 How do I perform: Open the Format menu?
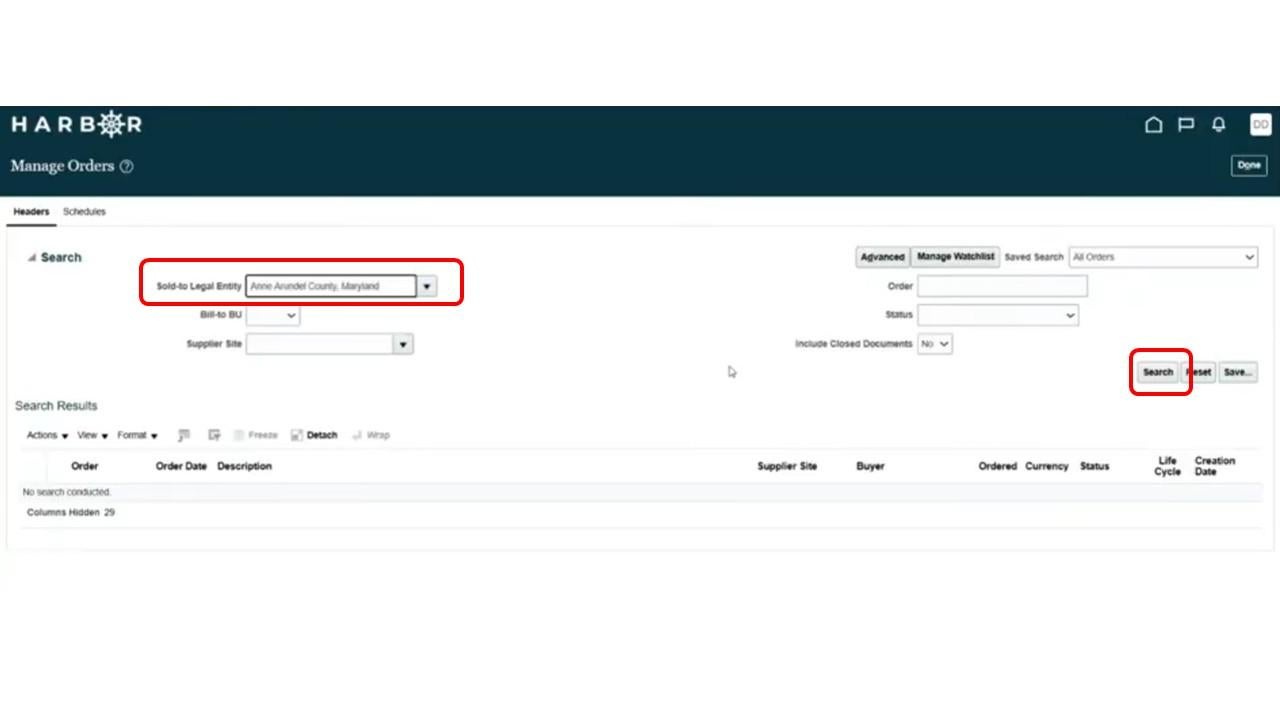coord(137,435)
